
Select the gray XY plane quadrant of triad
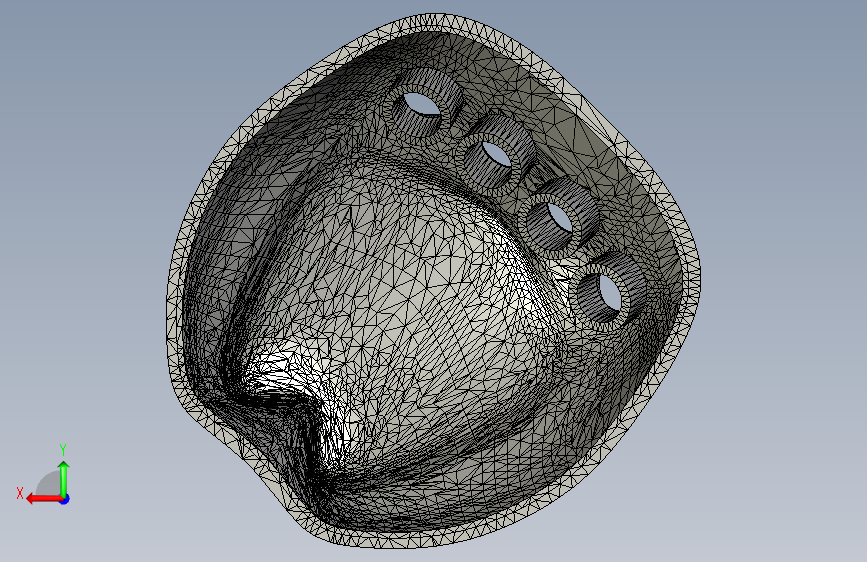49,483
